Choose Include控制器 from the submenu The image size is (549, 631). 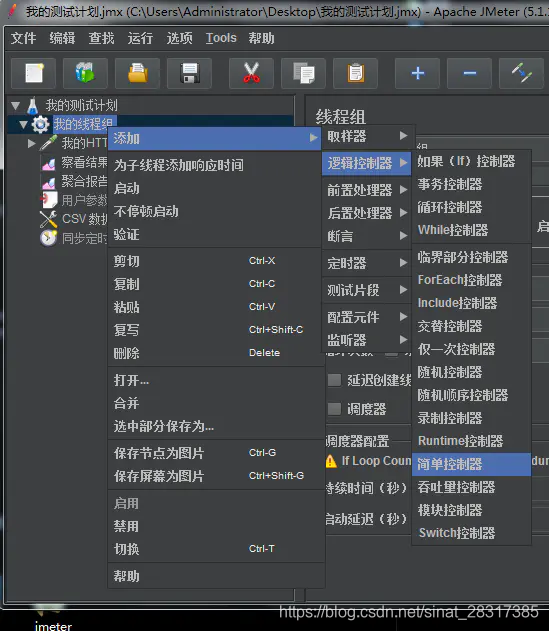(472, 303)
